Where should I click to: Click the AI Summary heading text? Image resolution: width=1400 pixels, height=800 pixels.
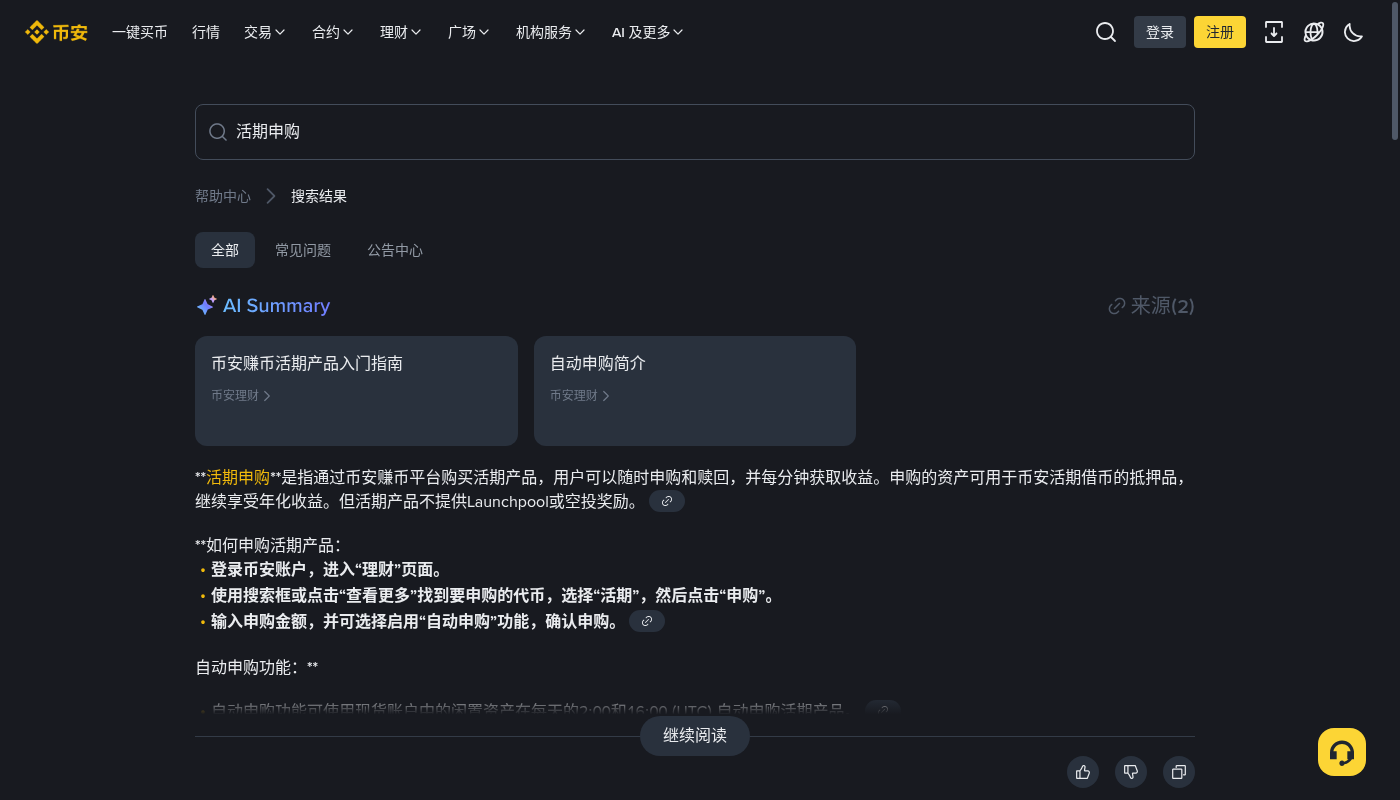pos(276,306)
